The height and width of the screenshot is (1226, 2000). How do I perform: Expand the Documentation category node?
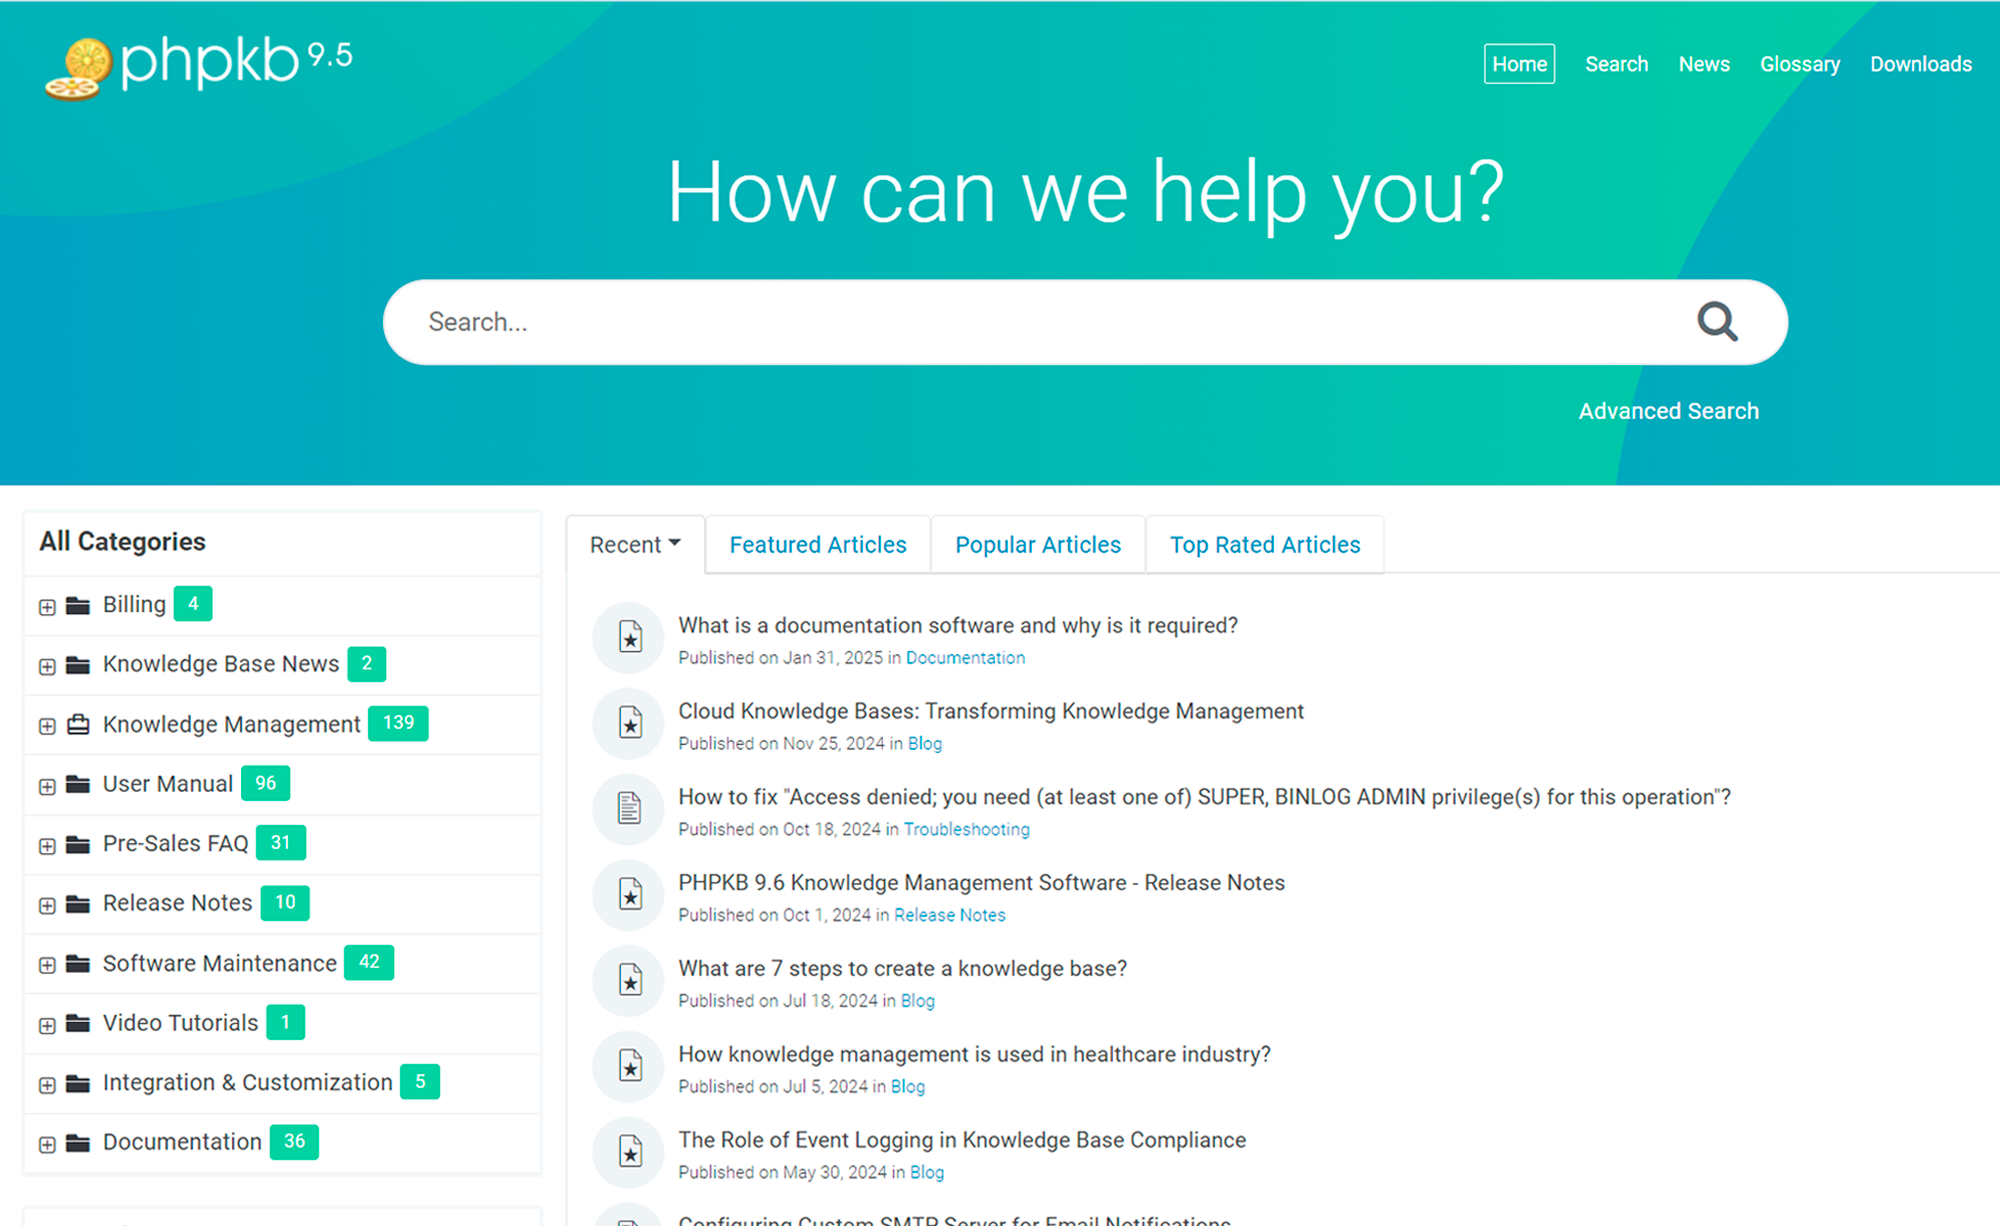(x=47, y=1144)
